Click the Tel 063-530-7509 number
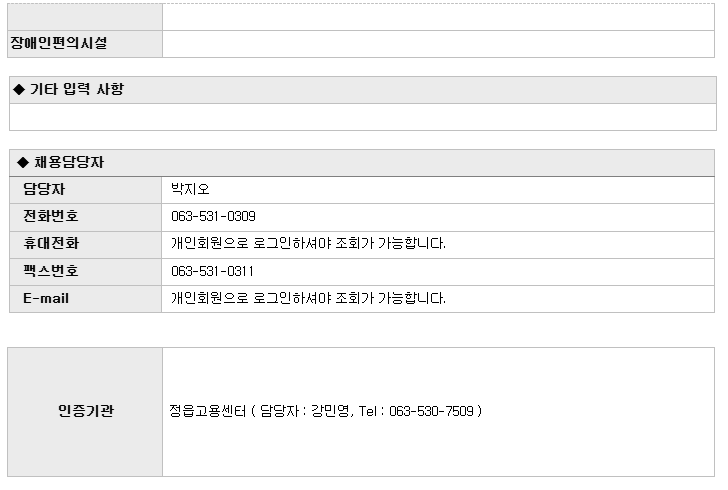This screenshot has width=728, height=490. [x=431, y=411]
